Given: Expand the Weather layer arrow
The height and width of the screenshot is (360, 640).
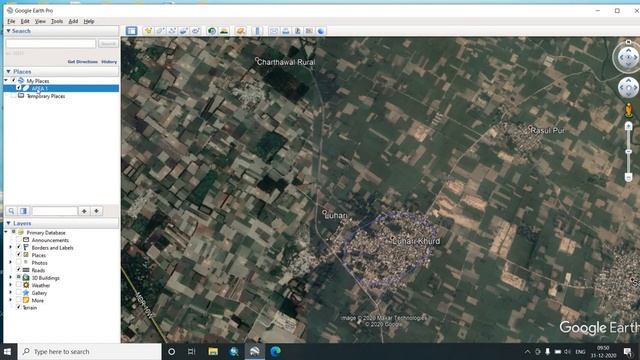Looking at the screenshot, I should (11, 285).
